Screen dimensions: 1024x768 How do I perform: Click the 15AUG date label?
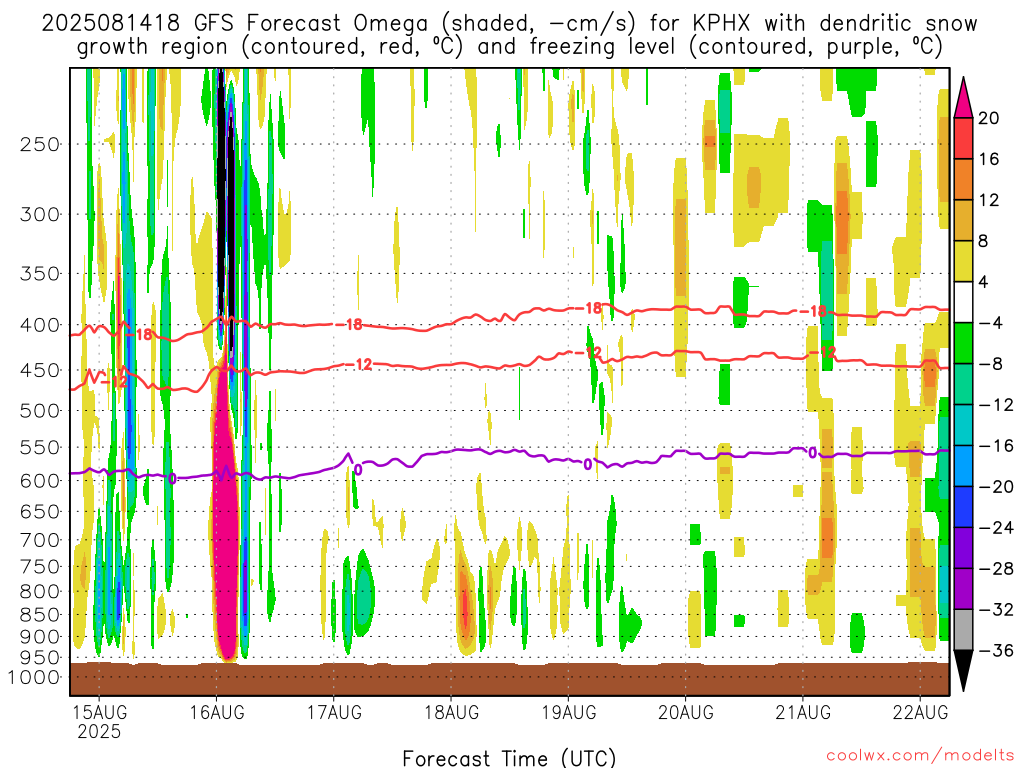click(x=99, y=712)
